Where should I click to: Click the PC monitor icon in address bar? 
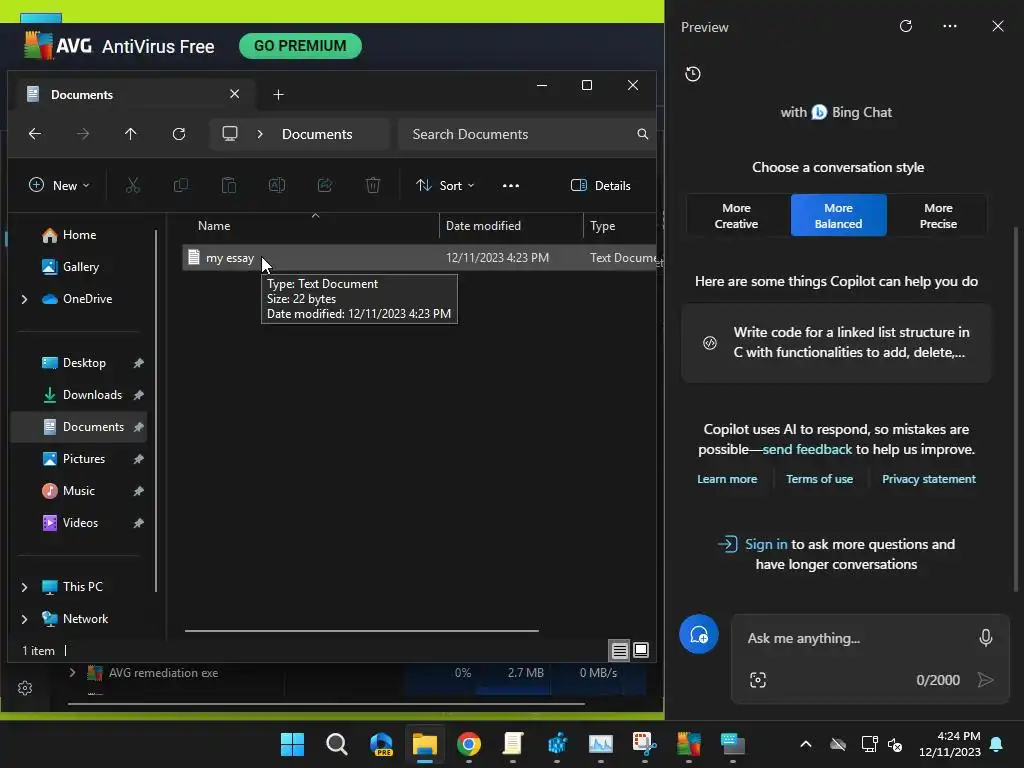pos(230,134)
